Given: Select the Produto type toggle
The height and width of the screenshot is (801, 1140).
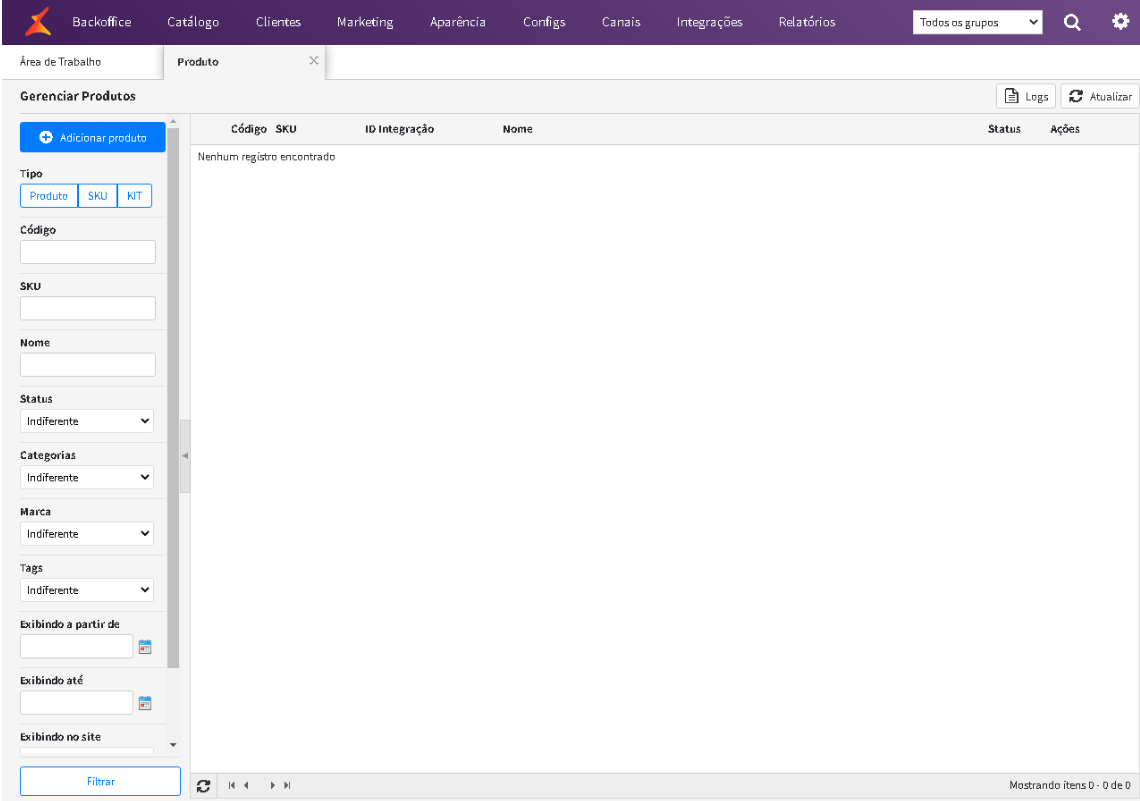Looking at the screenshot, I should (x=49, y=196).
